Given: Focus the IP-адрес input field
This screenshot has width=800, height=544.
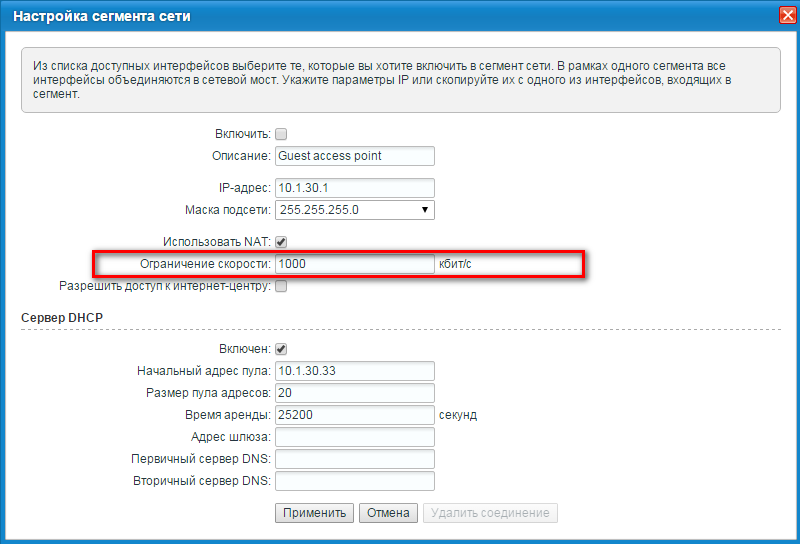Looking at the screenshot, I should [x=354, y=188].
